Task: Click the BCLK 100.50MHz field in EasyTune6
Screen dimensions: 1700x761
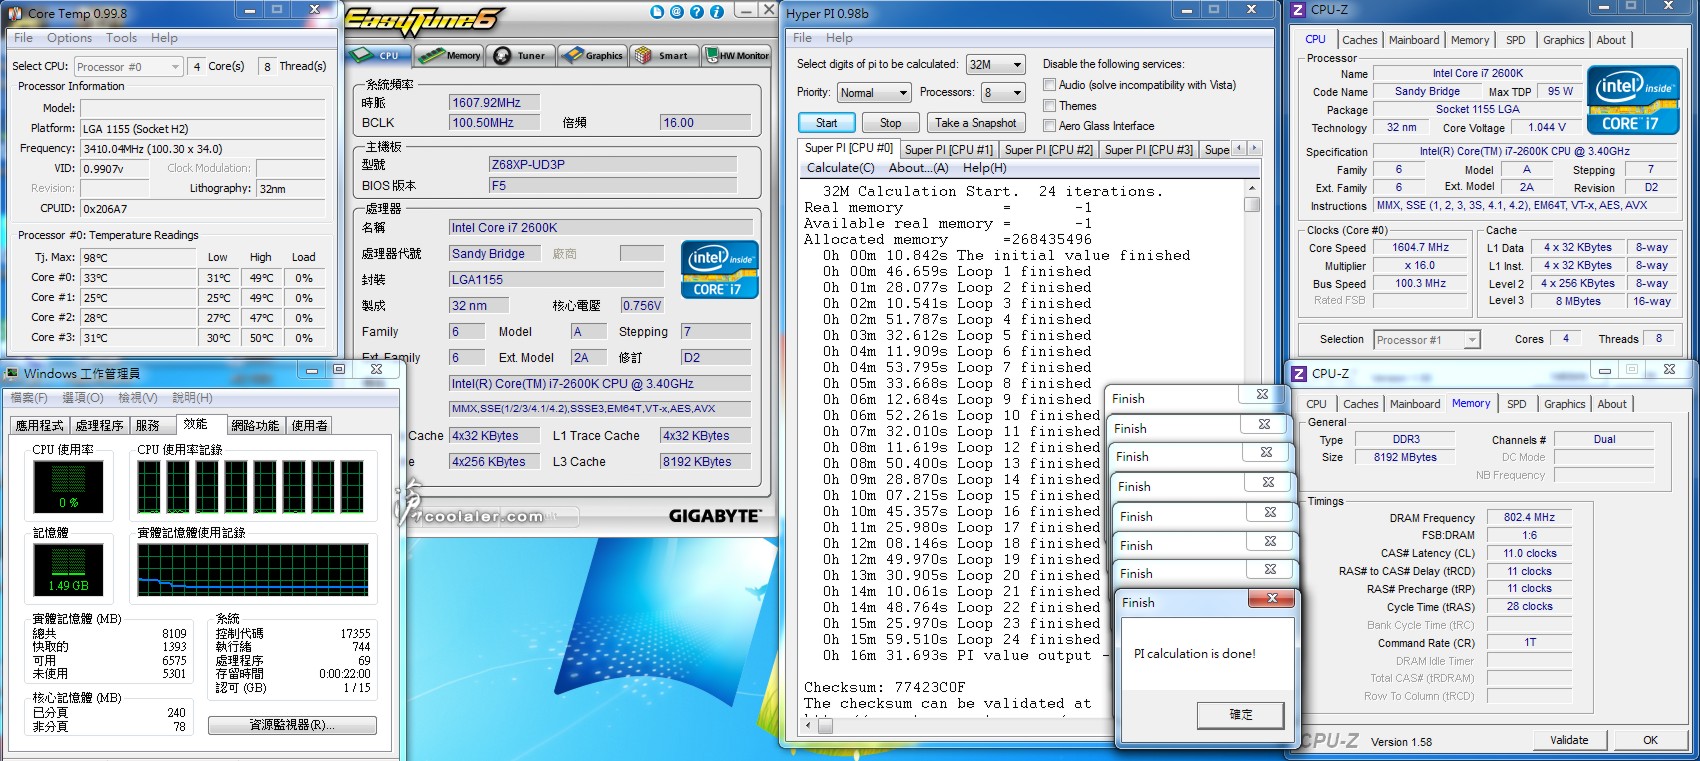Action: pyautogui.click(x=494, y=123)
